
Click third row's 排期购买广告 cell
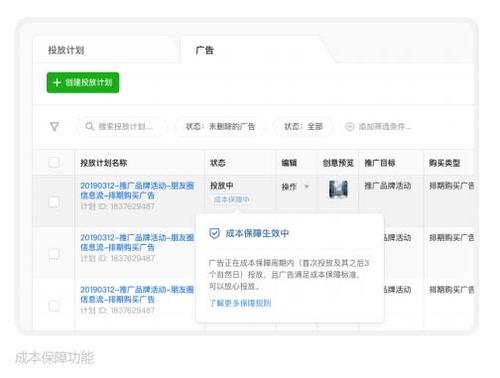point(452,290)
